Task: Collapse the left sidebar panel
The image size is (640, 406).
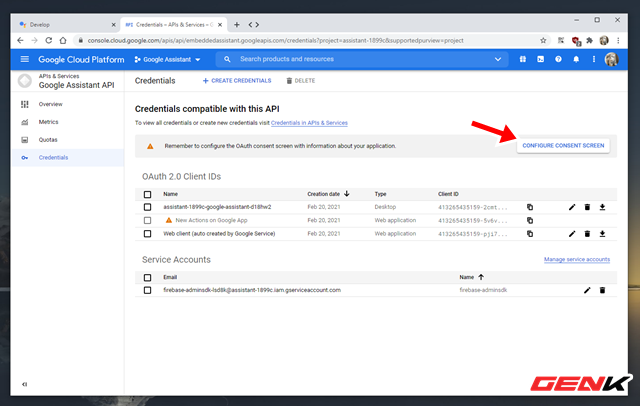Action: [24, 384]
